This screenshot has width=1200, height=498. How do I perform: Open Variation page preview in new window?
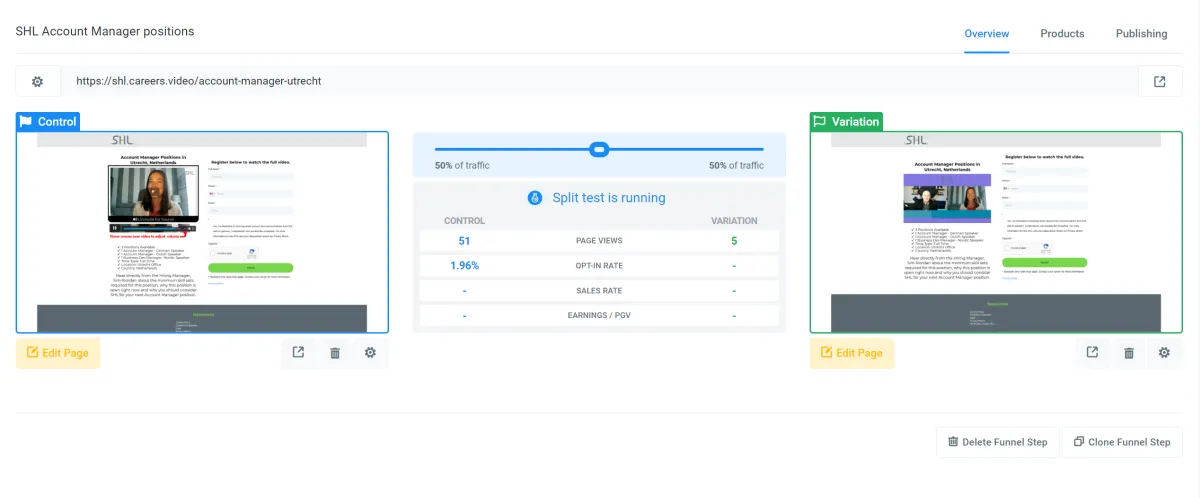1092,352
